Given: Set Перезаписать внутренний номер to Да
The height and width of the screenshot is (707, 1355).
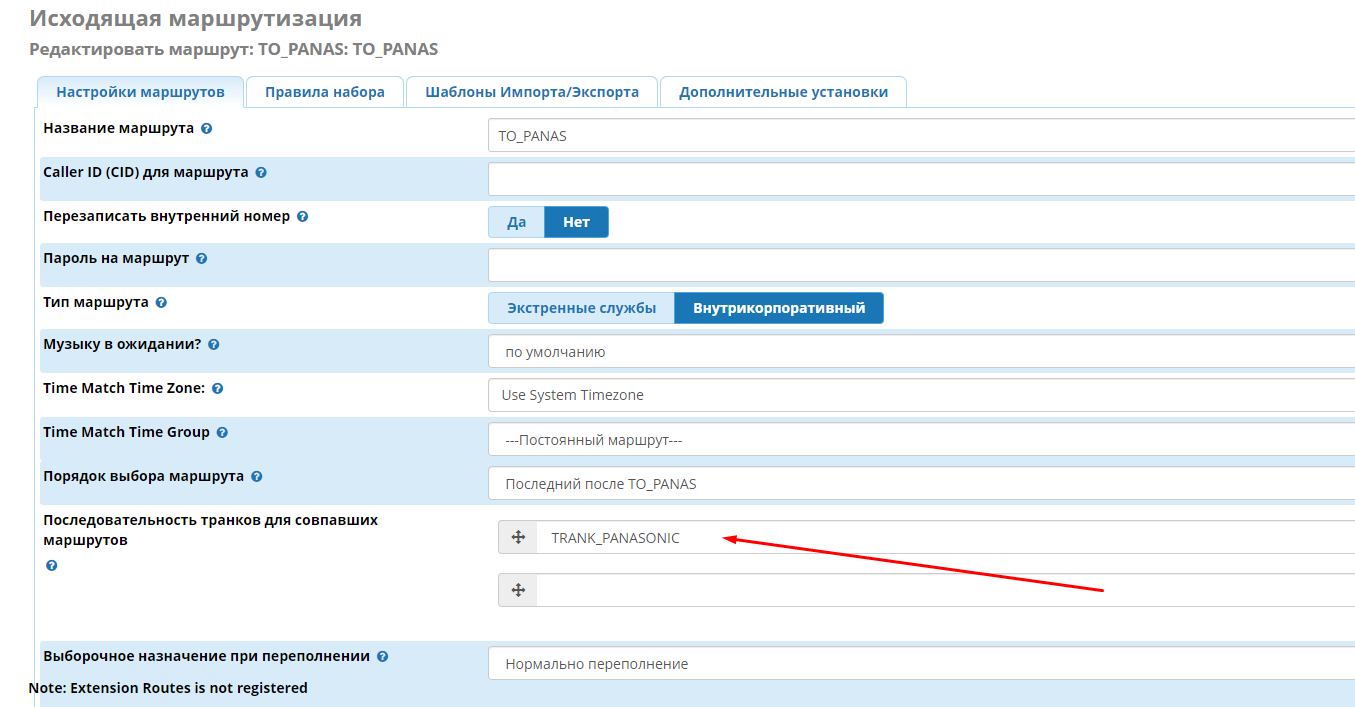Looking at the screenshot, I should (x=516, y=222).
